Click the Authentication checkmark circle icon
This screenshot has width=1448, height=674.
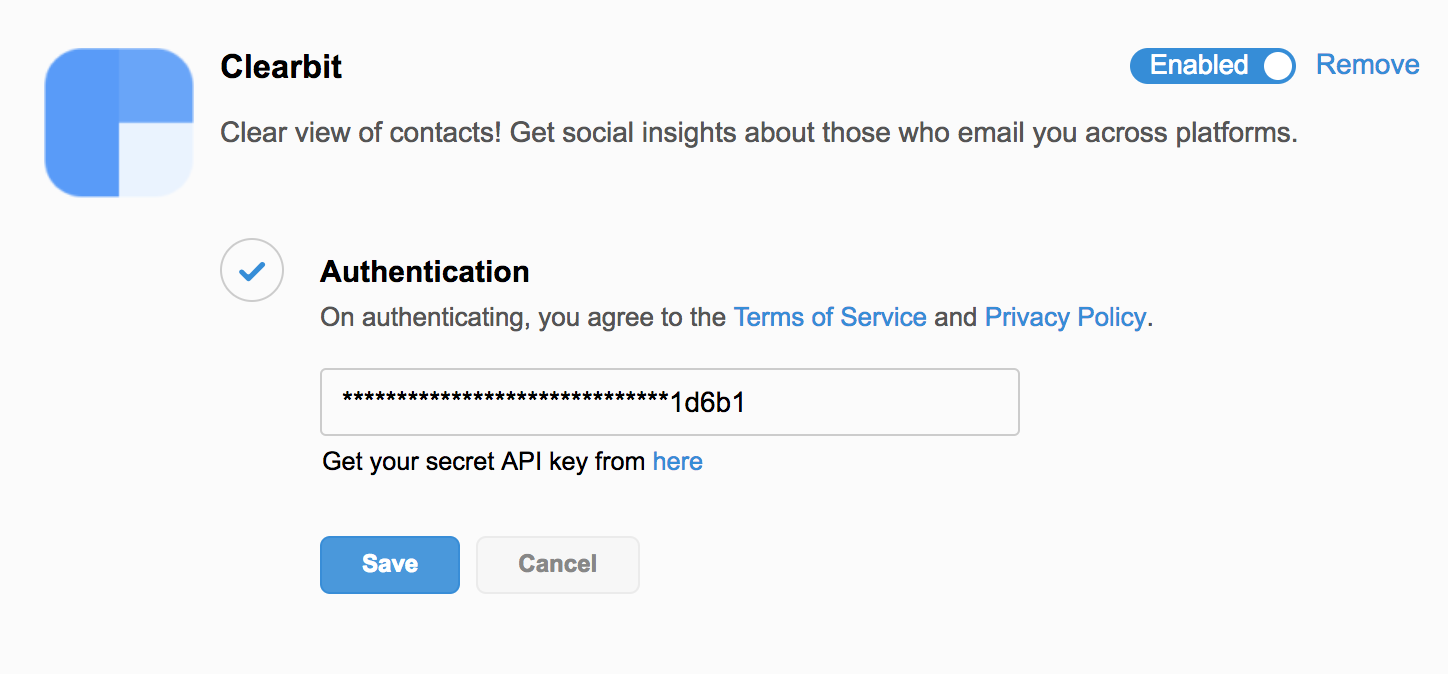click(252, 270)
